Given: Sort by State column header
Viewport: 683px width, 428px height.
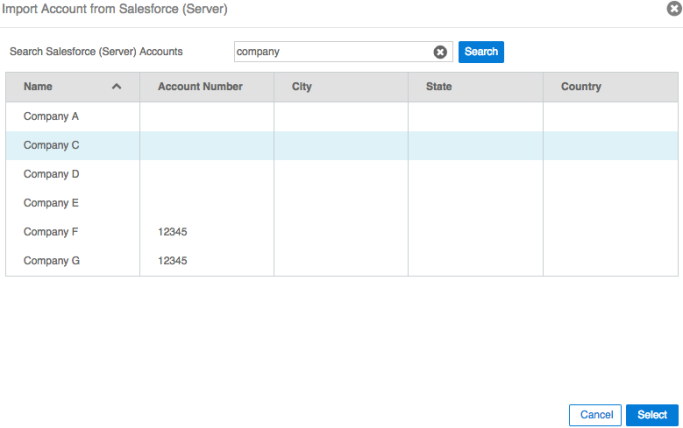Looking at the screenshot, I should tap(439, 86).
